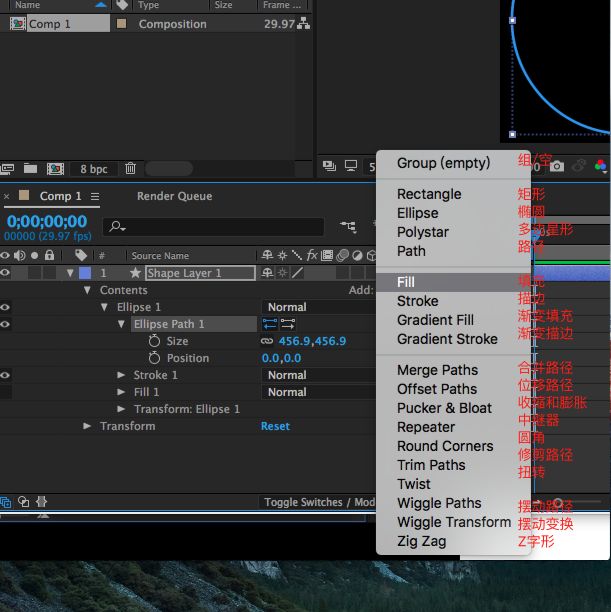The height and width of the screenshot is (612, 611).
Task: Expand the Stroke 1 properties
Action: tap(121, 375)
